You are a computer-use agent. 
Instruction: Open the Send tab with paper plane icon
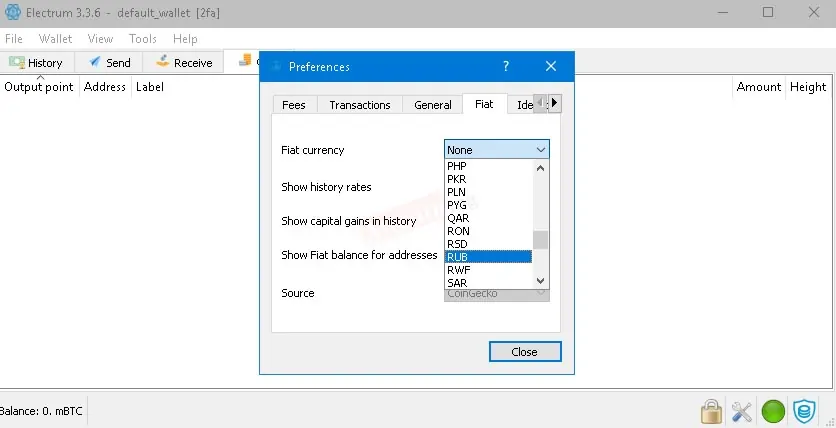point(109,62)
